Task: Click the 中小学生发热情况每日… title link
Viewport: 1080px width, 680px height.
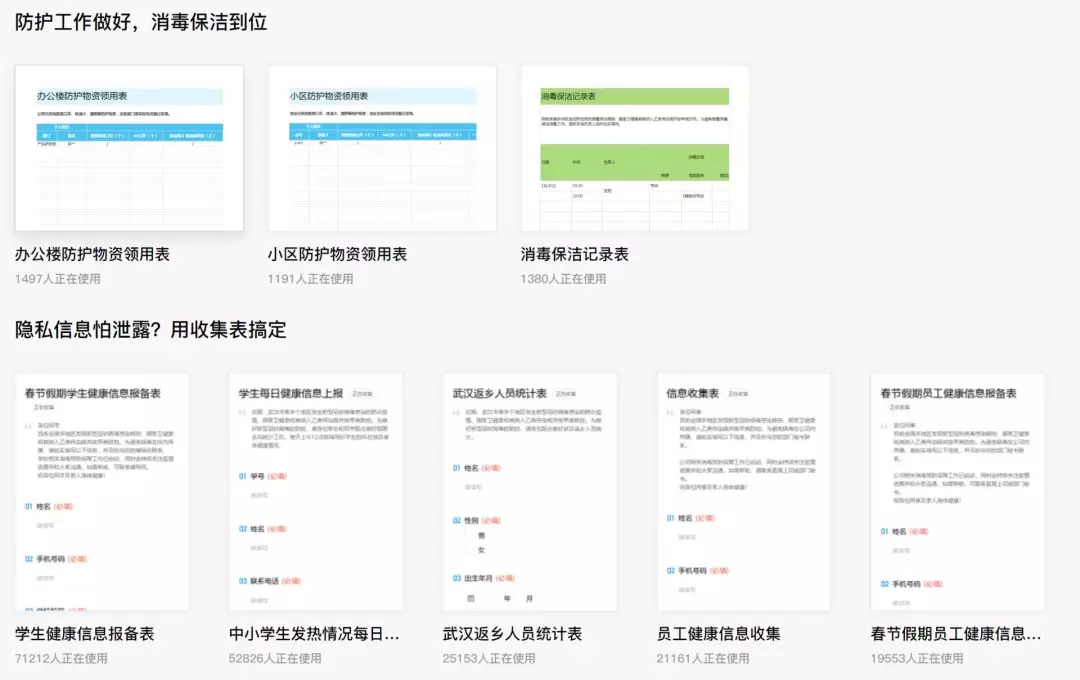Action: point(314,634)
